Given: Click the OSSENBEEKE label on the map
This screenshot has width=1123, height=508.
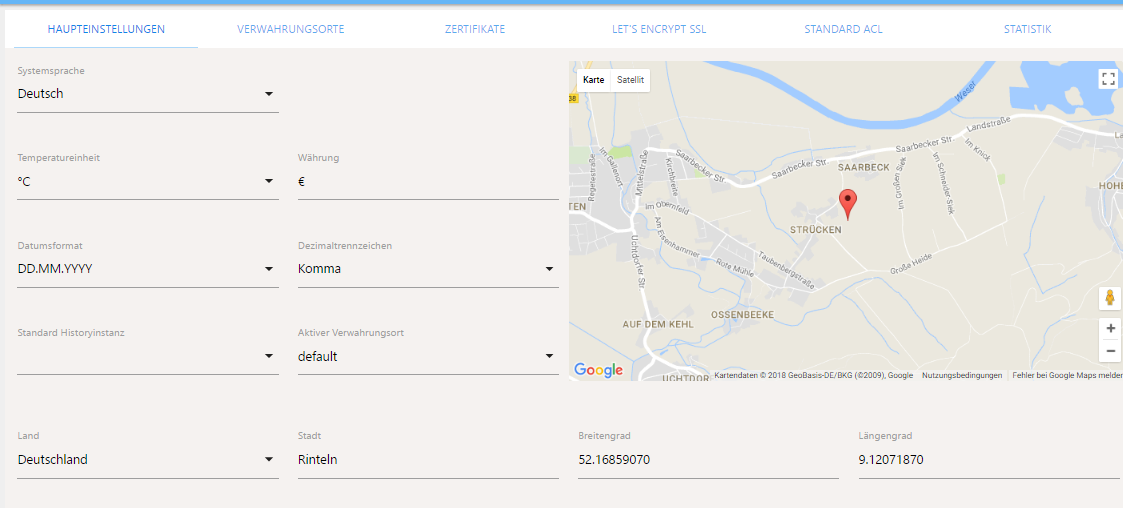Looking at the screenshot, I should point(743,315).
